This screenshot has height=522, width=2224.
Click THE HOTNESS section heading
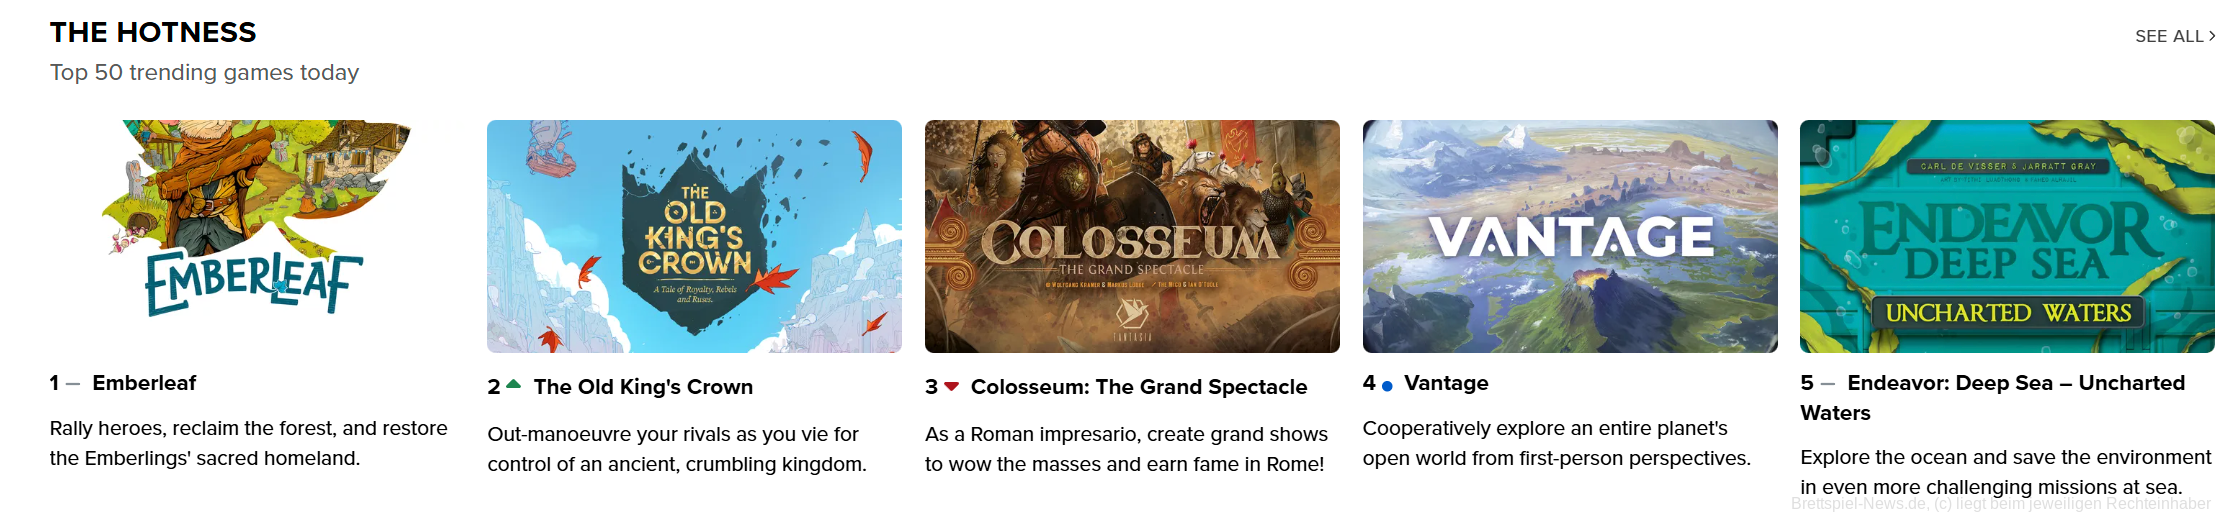point(153,32)
